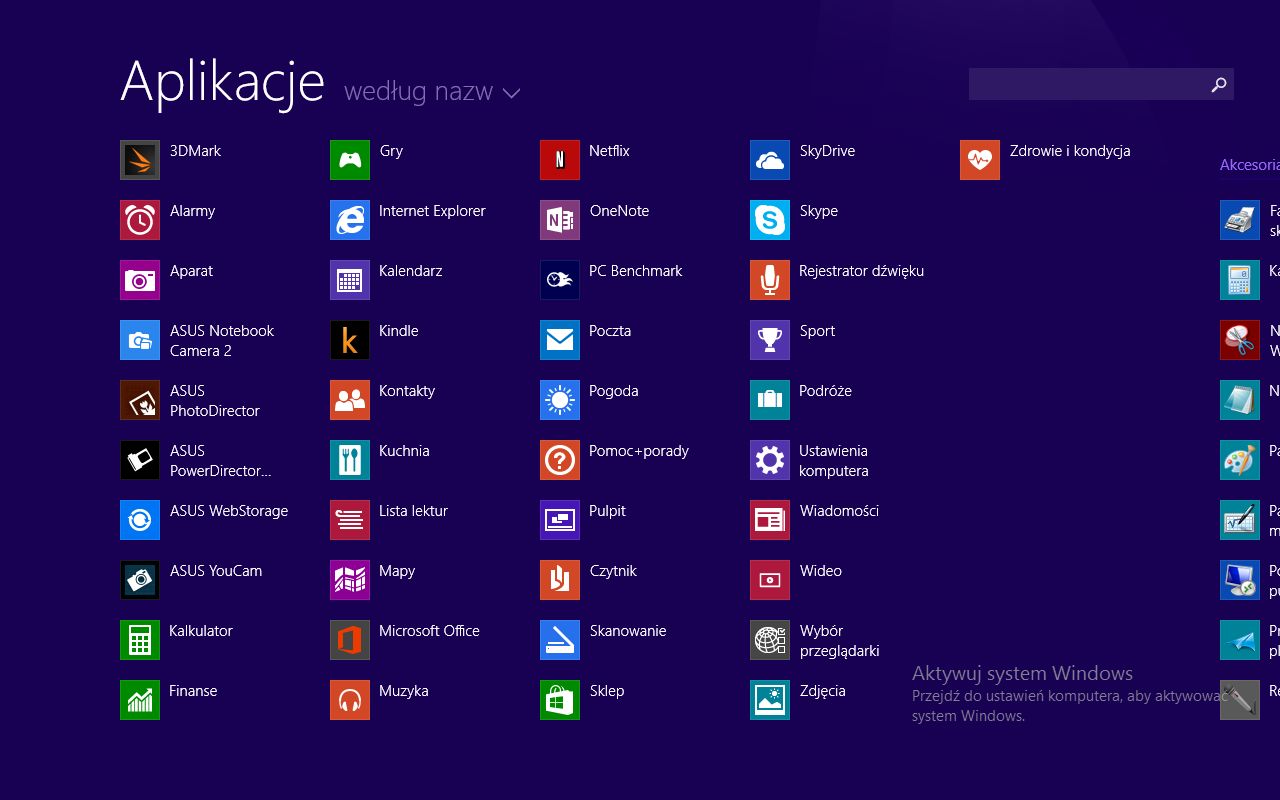Open the Finanse chart icon
The height and width of the screenshot is (800, 1280).
point(140,700)
